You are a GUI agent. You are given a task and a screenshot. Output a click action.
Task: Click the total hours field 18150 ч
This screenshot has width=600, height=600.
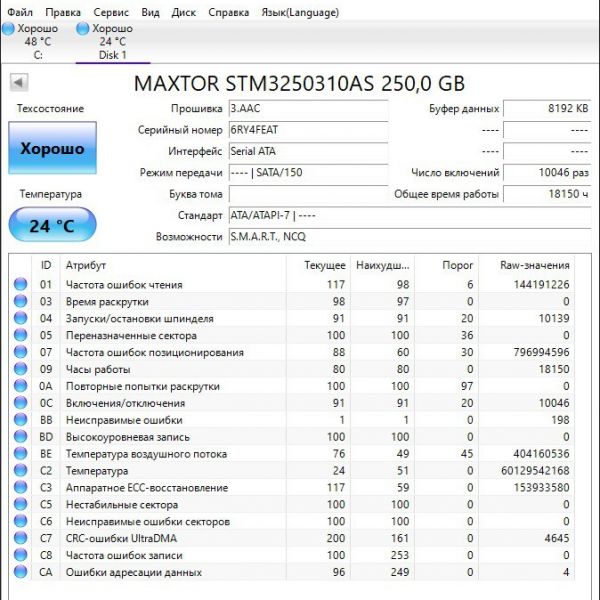pos(547,194)
